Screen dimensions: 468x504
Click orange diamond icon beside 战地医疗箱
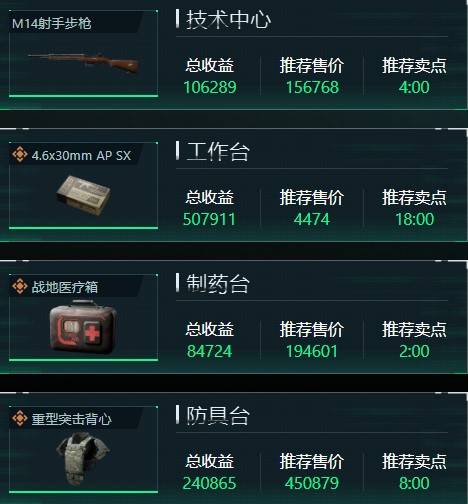pos(20,286)
